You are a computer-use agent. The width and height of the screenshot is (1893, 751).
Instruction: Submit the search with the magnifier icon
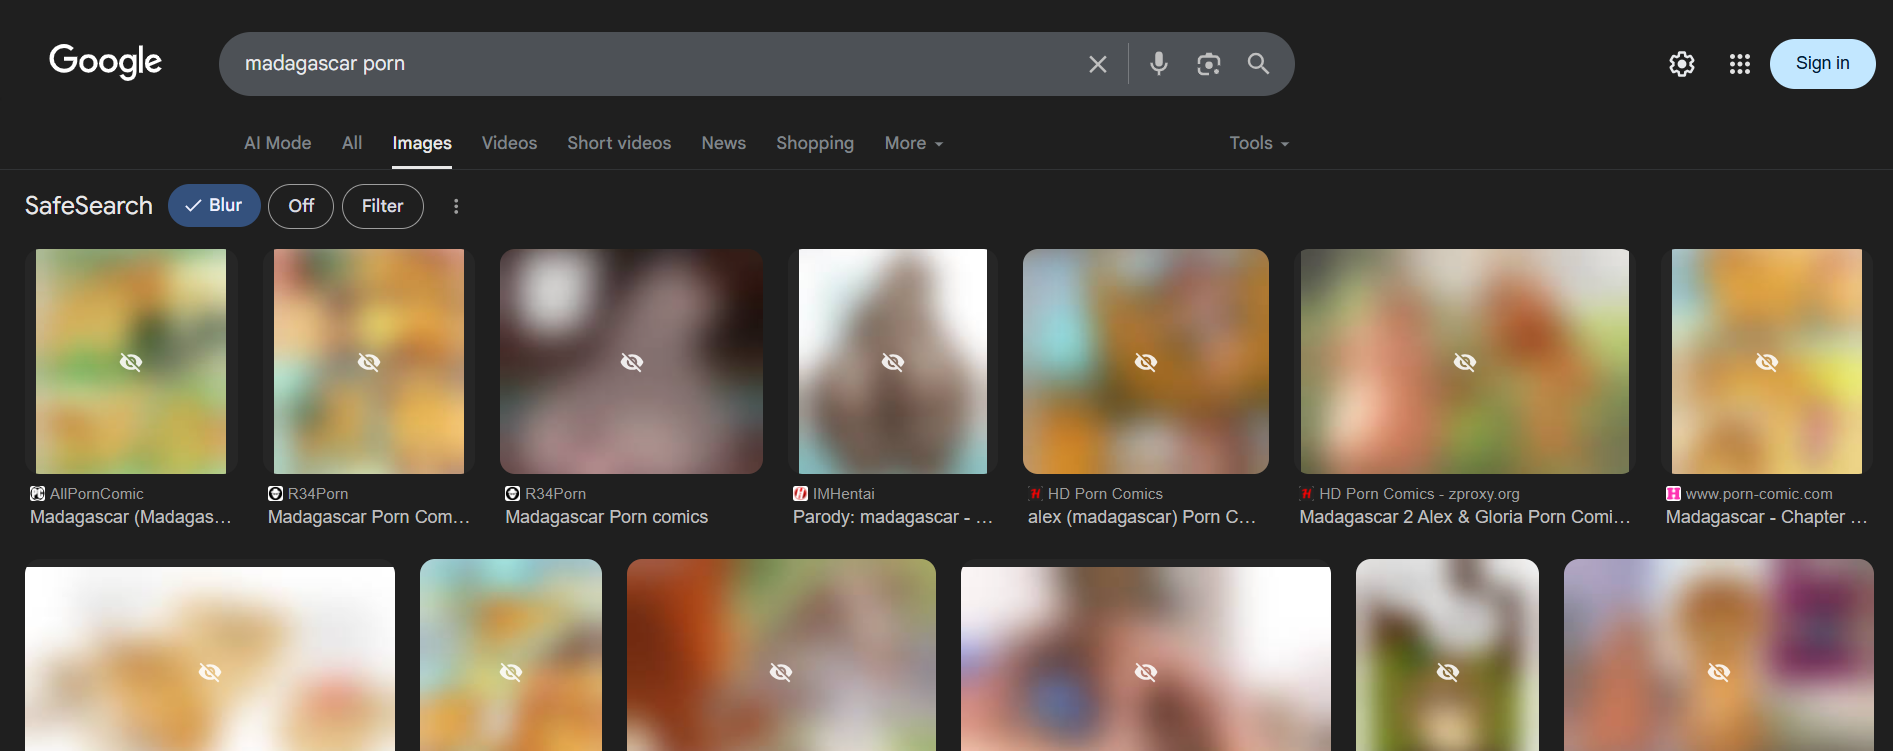point(1258,64)
